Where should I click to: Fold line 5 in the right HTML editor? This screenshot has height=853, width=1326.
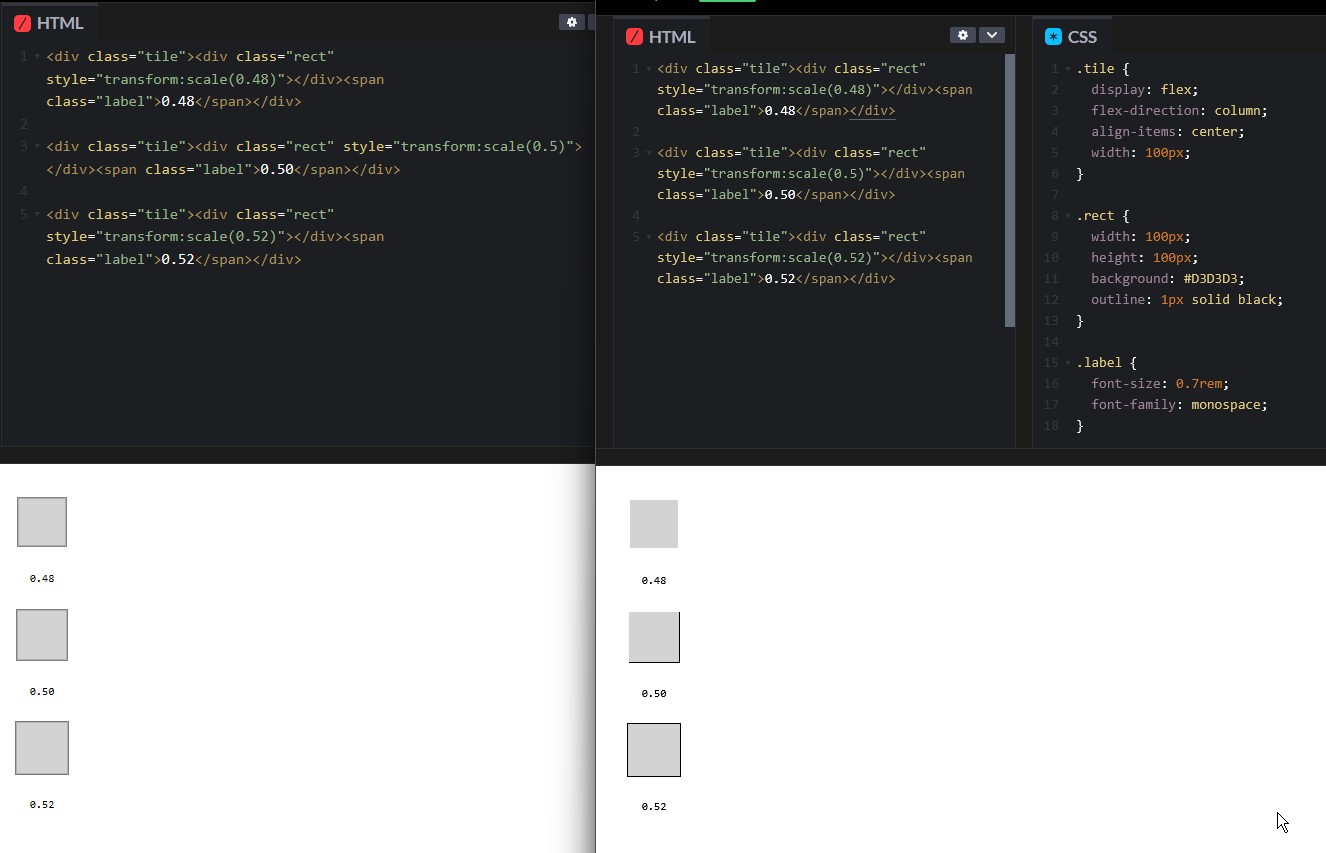click(649, 237)
